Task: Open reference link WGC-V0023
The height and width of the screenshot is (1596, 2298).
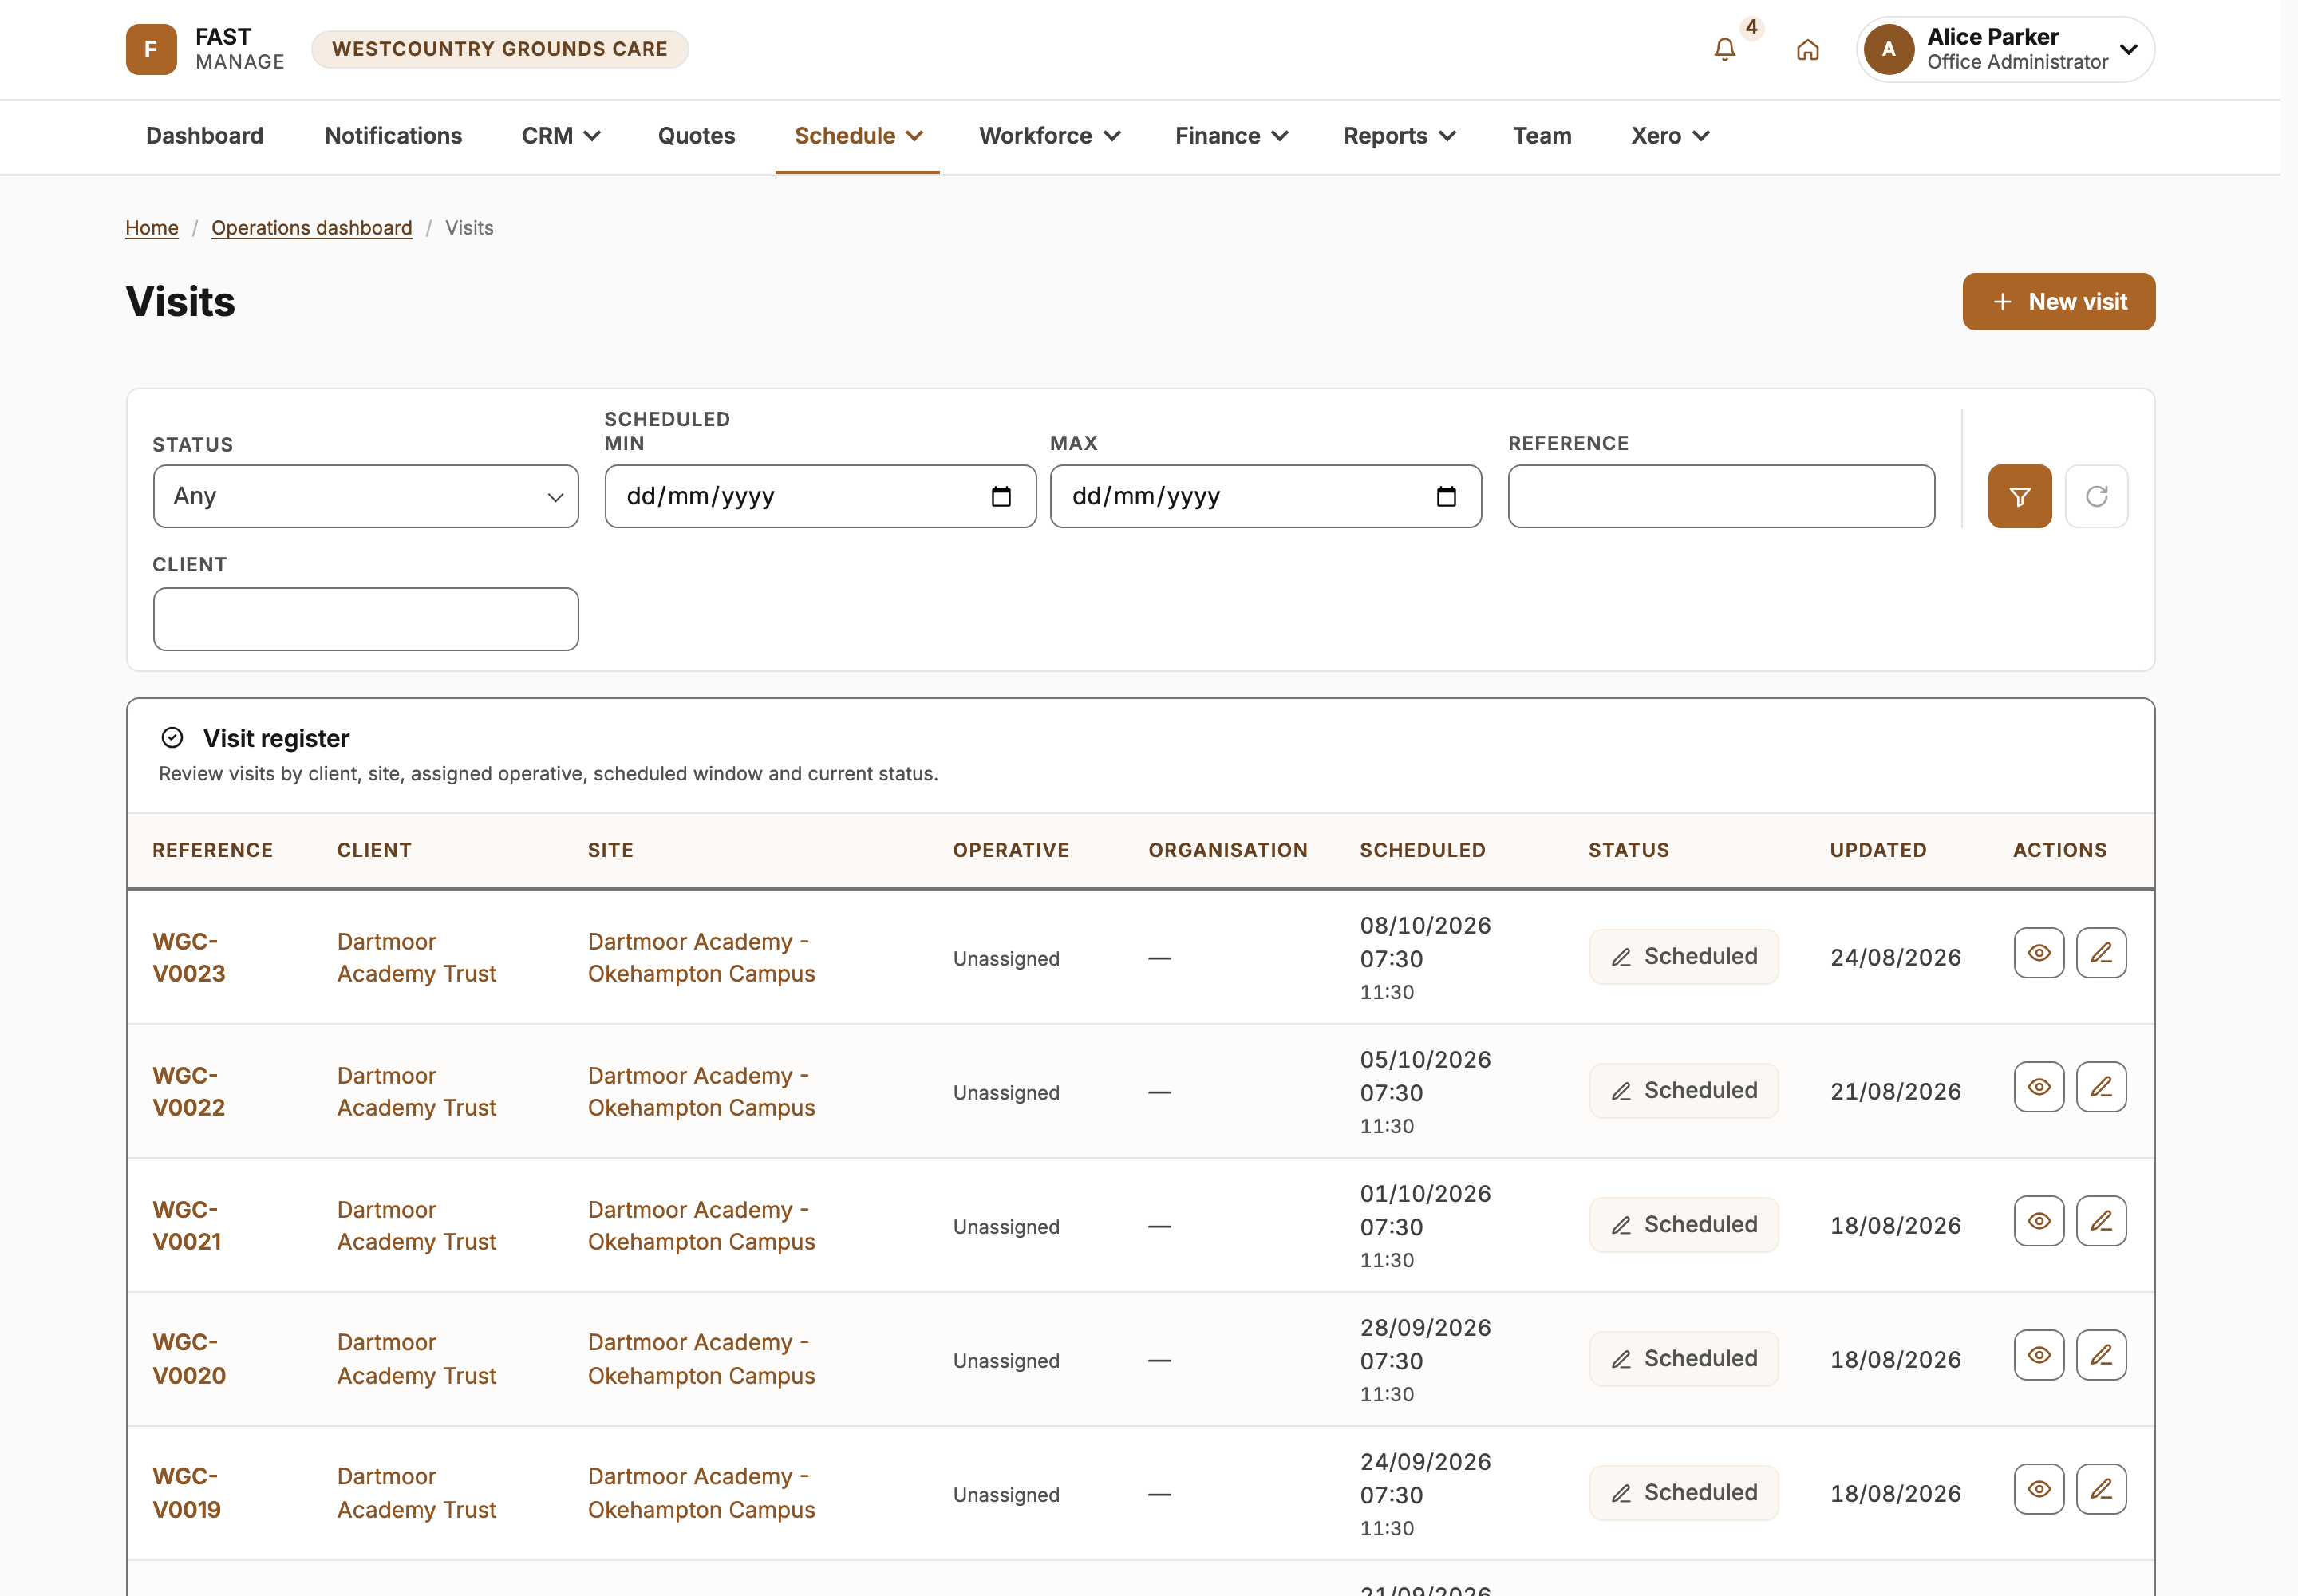Action: [189, 957]
